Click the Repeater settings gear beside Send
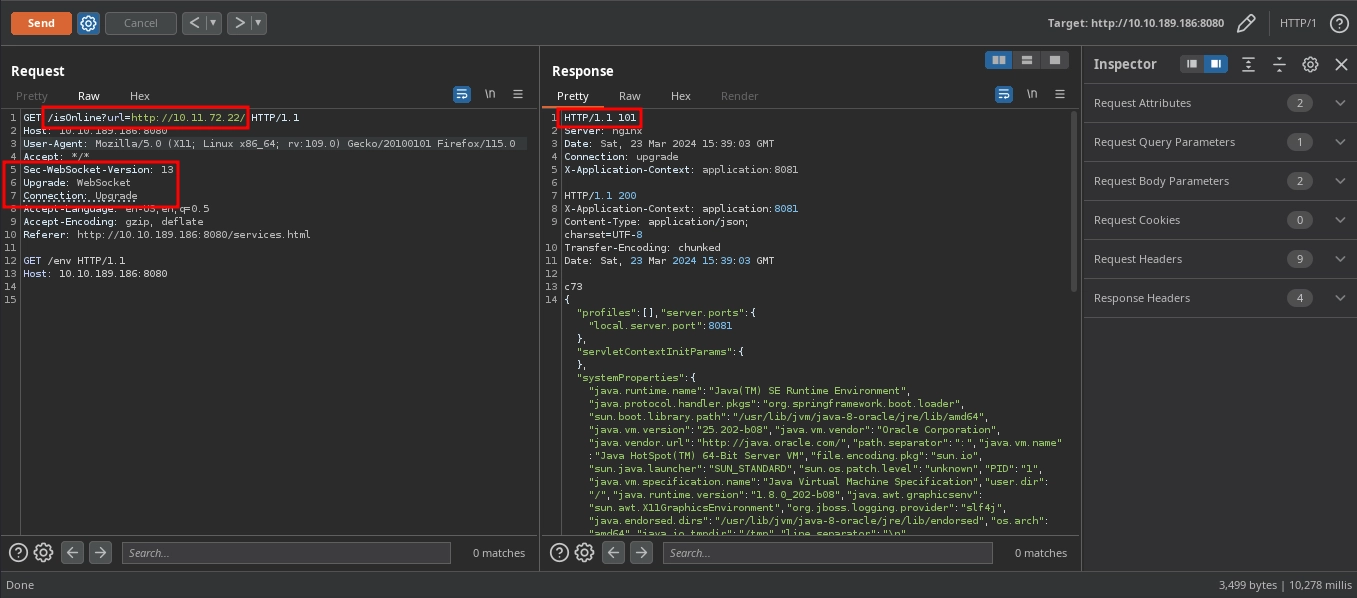Image resolution: width=1357 pixels, height=598 pixels. point(88,23)
